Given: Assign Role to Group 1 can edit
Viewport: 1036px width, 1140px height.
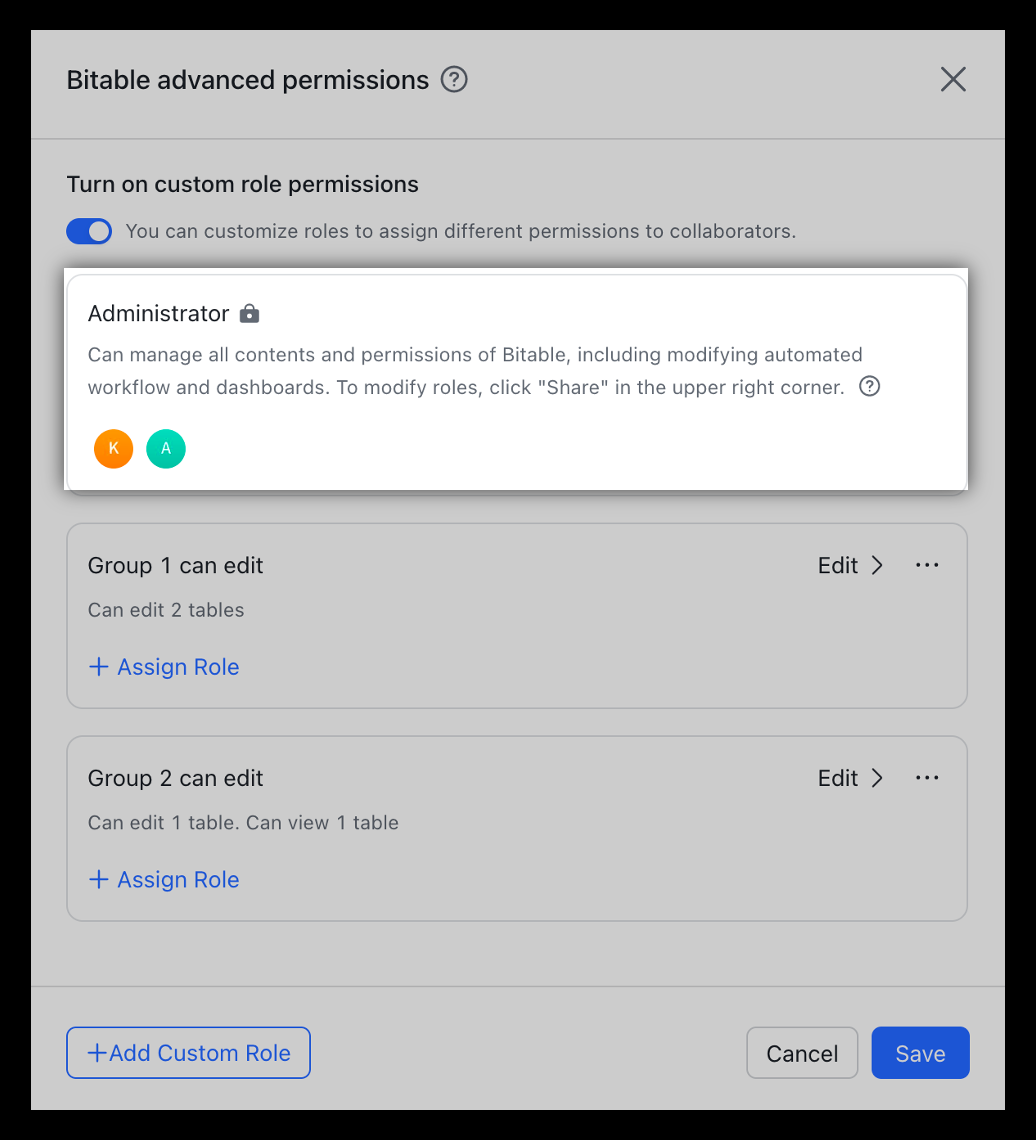Looking at the screenshot, I should pos(165,667).
